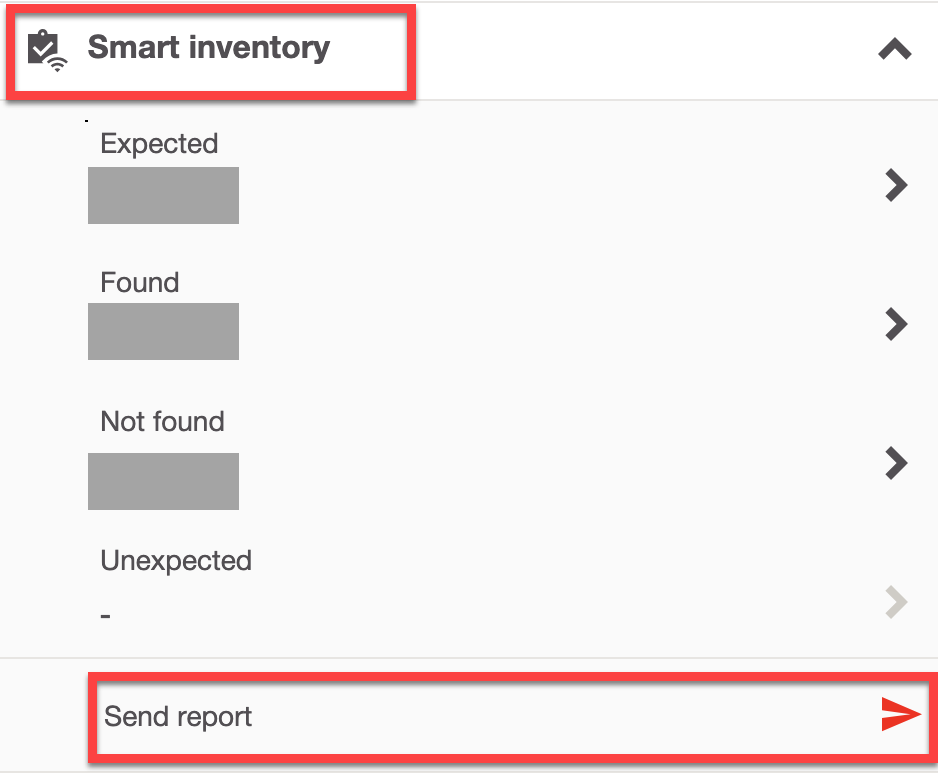Click the Send report text
The width and height of the screenshot is (938, 774).
178,717
